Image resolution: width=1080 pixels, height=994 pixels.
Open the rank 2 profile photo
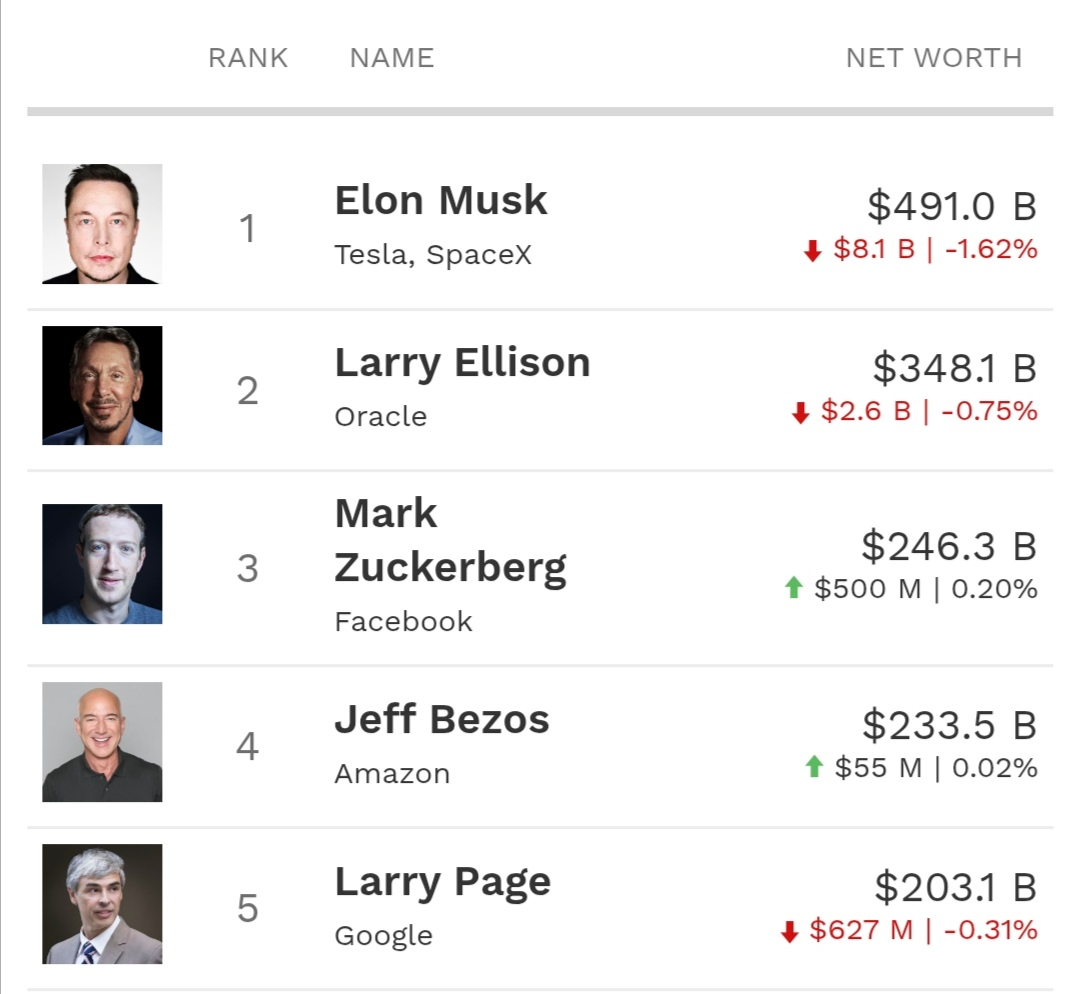(102, 385)
